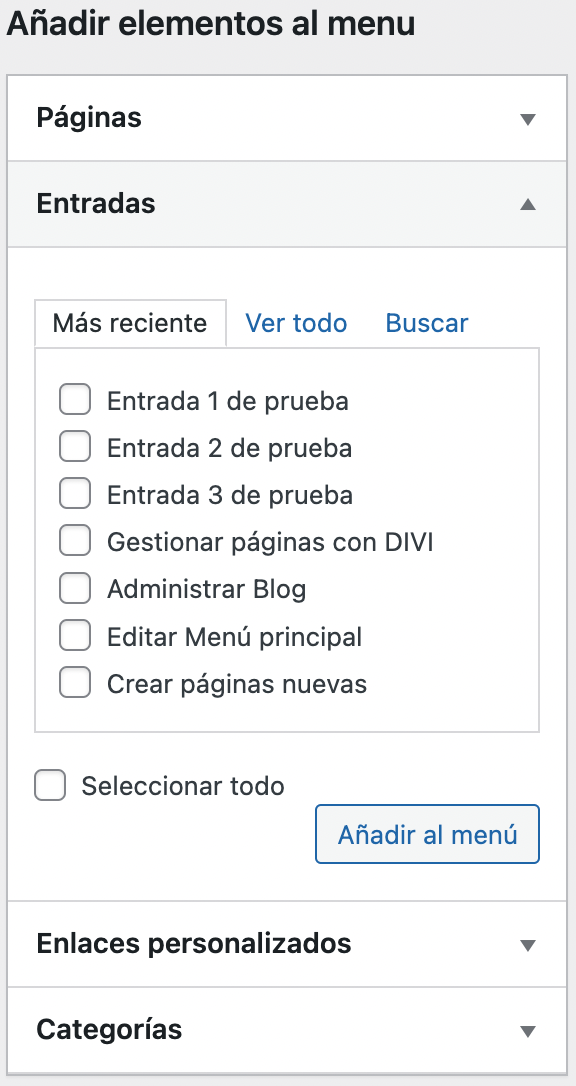Check the Entrada 3 de prueba checkbox
The image size is (576, 1086).
click(75, 495)
